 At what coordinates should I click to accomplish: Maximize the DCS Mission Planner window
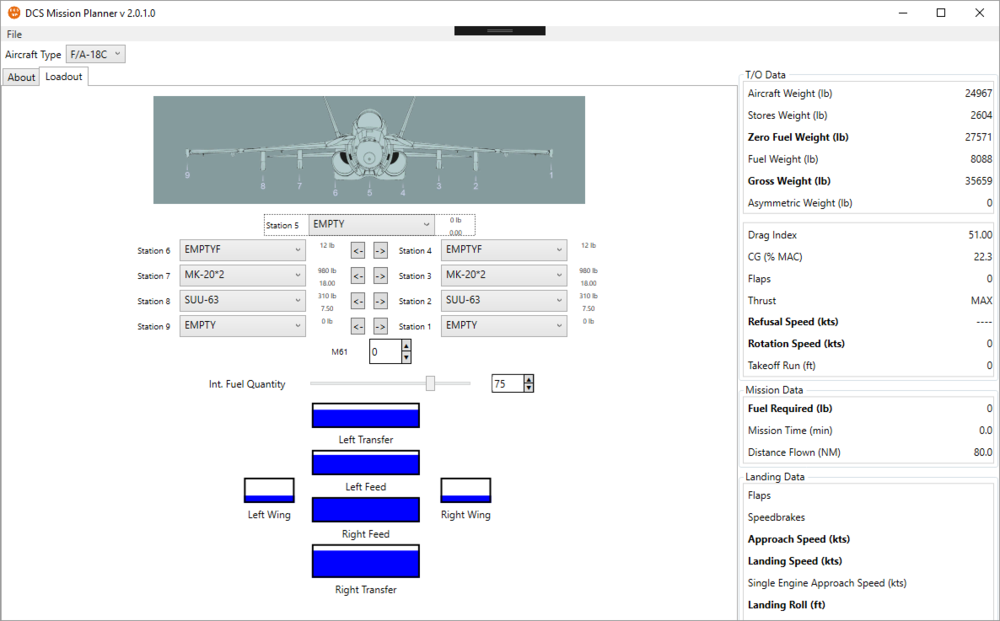click(941, 13)
